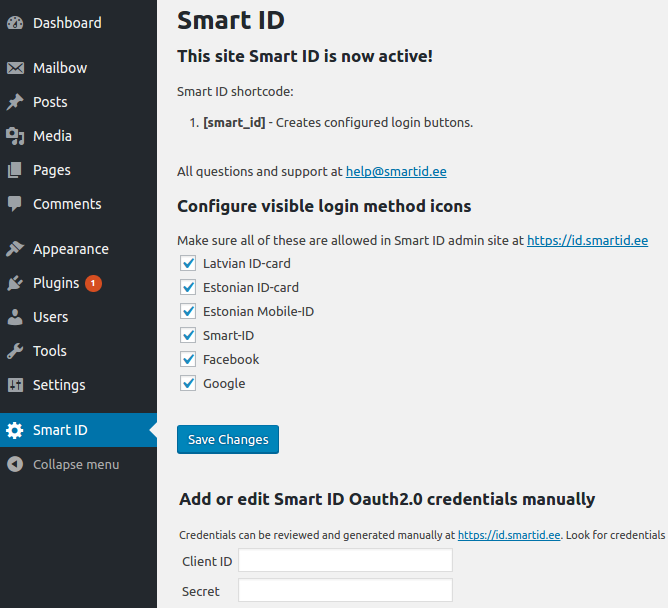Image resolution: width=668 pixels, height=608 pixels.
Task: Click the Media camera-and-music icon
Action: pyautogui.click(x=15, y=136)
